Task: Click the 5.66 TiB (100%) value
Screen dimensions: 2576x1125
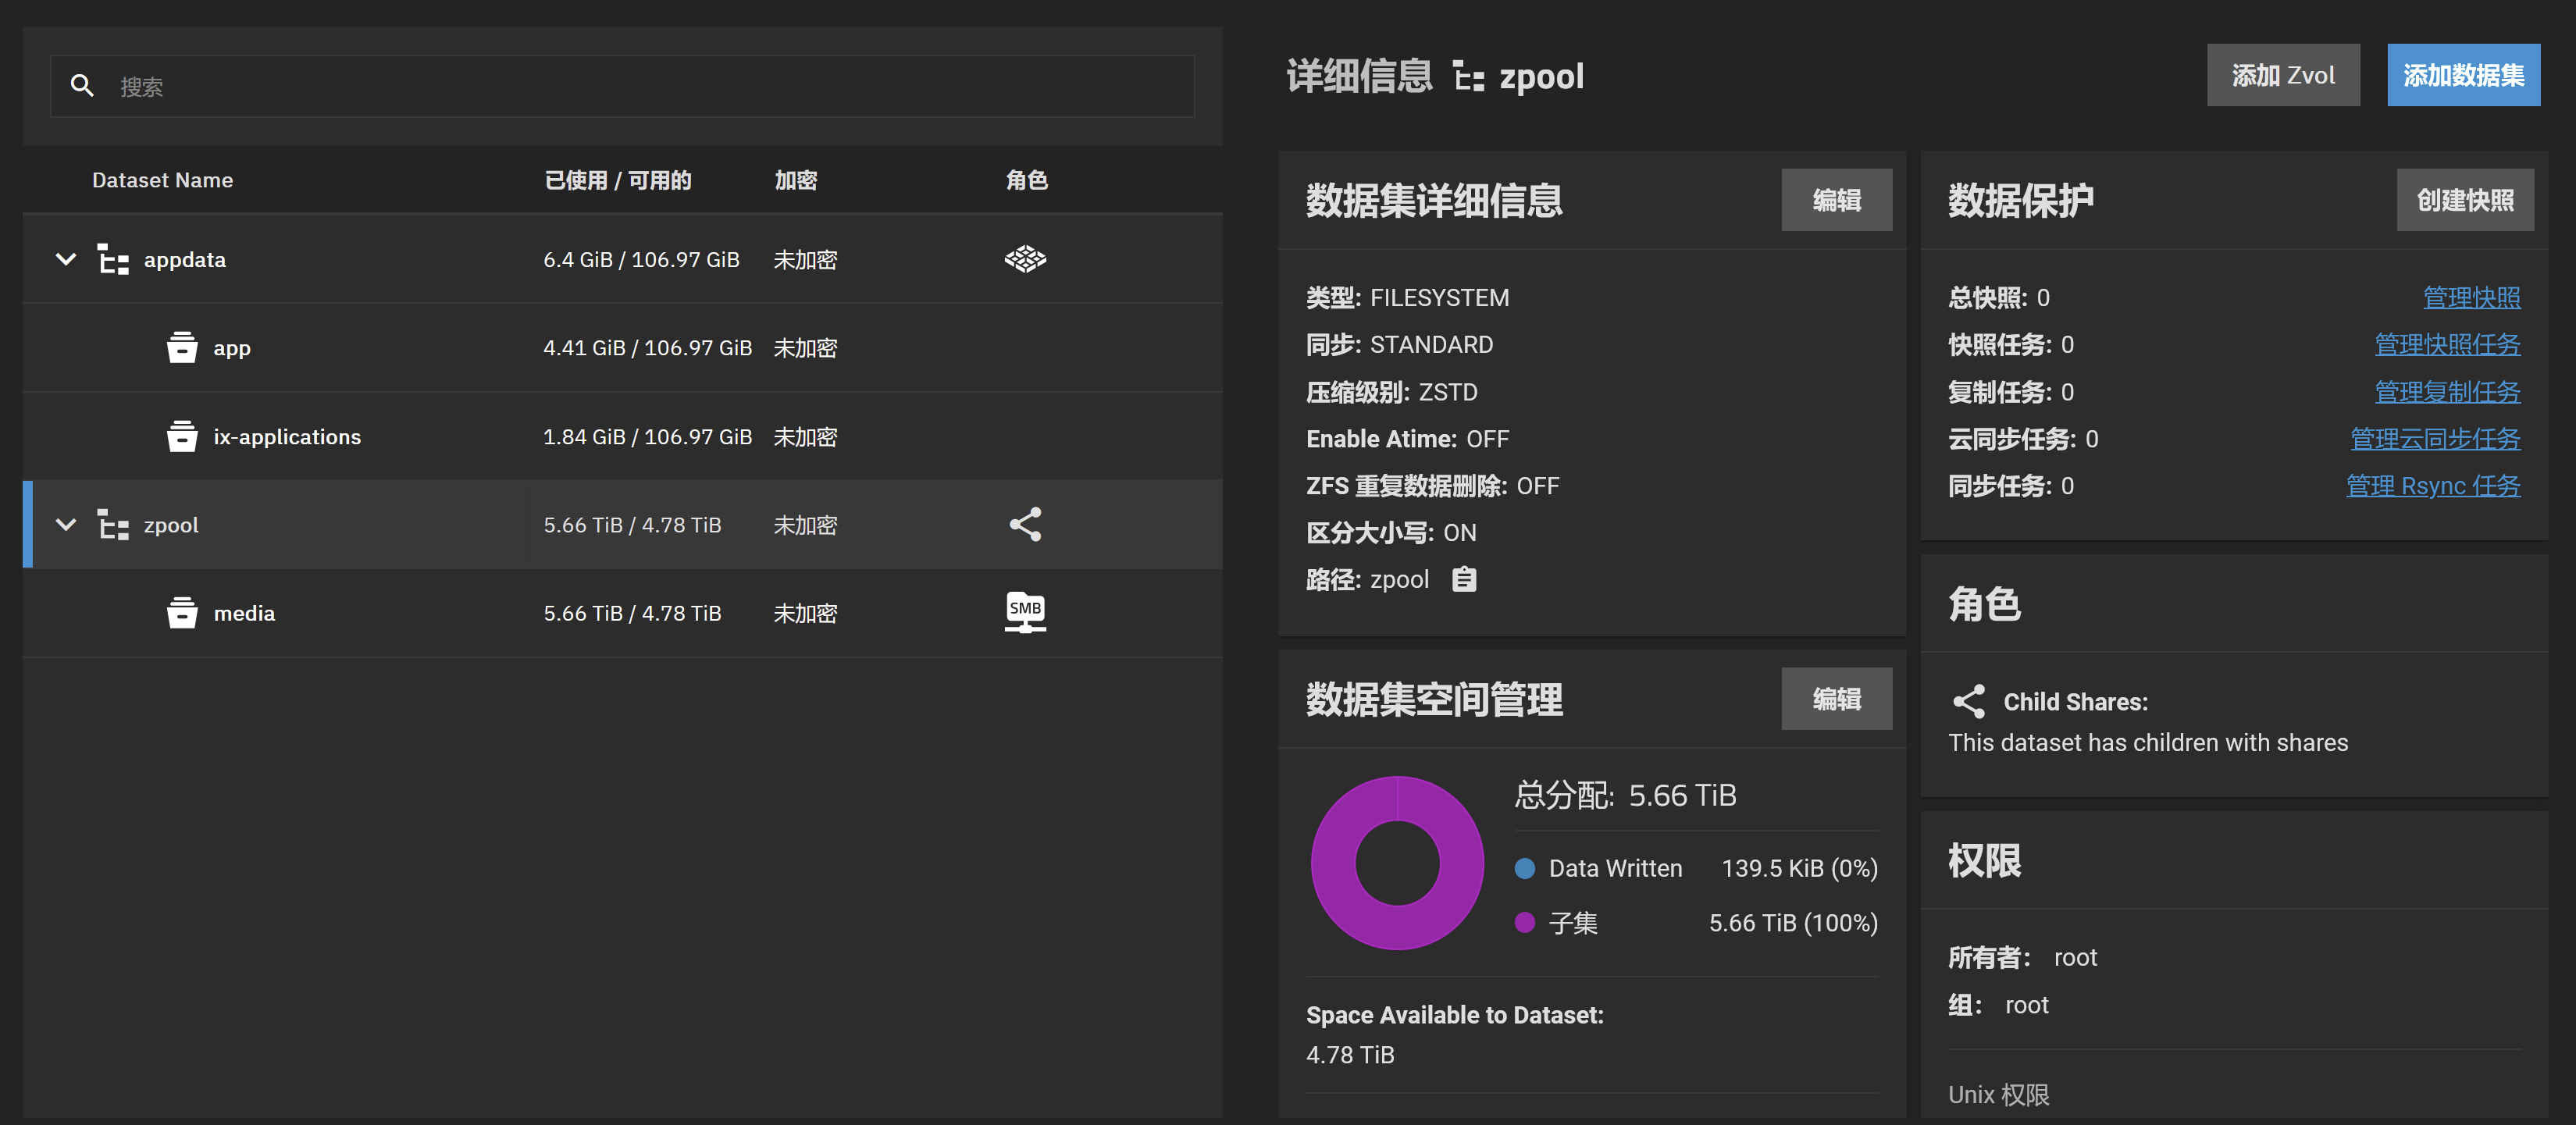Action: coord(1793,922)
